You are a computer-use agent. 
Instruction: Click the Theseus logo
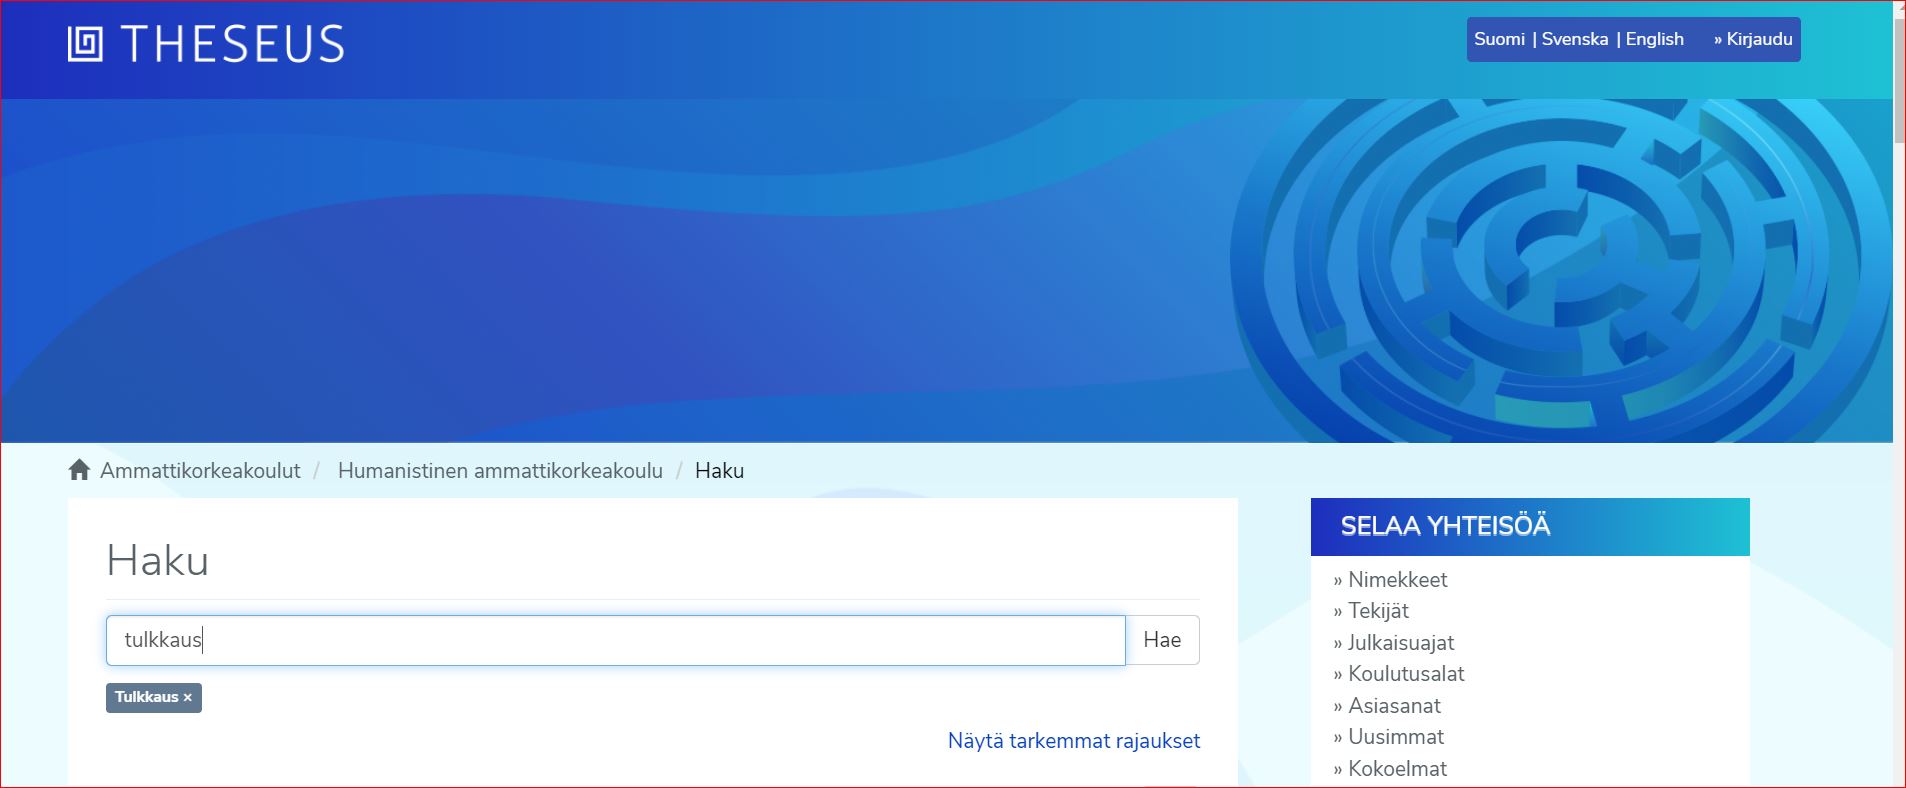point(206,45)
